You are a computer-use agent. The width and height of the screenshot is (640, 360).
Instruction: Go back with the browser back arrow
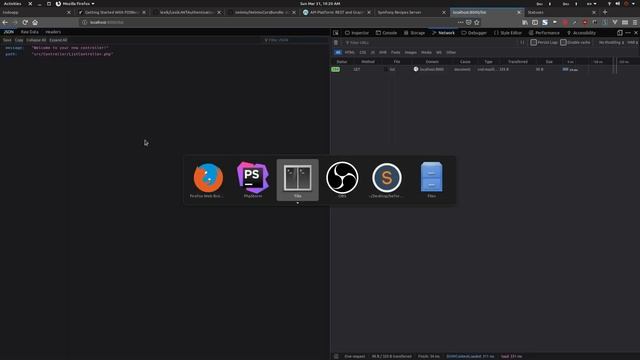click(5, 22)
